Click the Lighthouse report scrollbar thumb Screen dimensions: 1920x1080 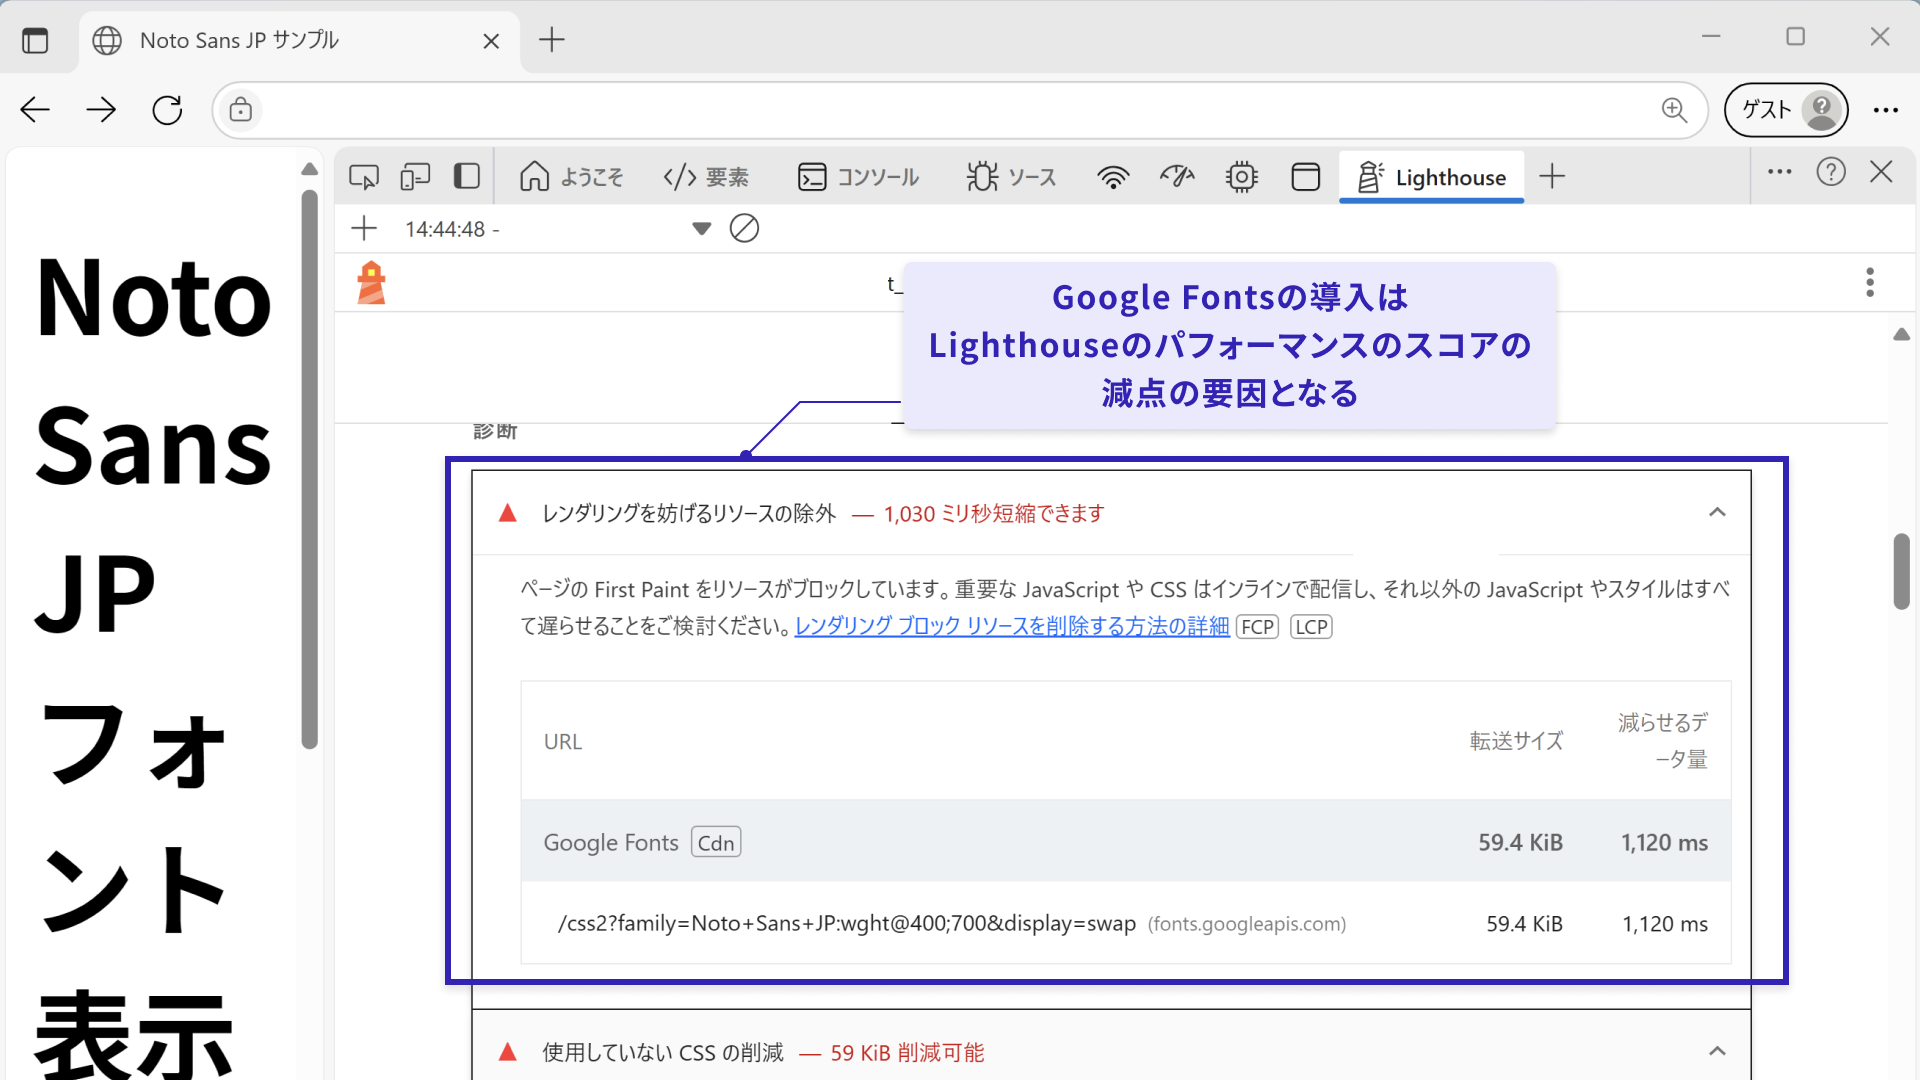[1902, 572]
